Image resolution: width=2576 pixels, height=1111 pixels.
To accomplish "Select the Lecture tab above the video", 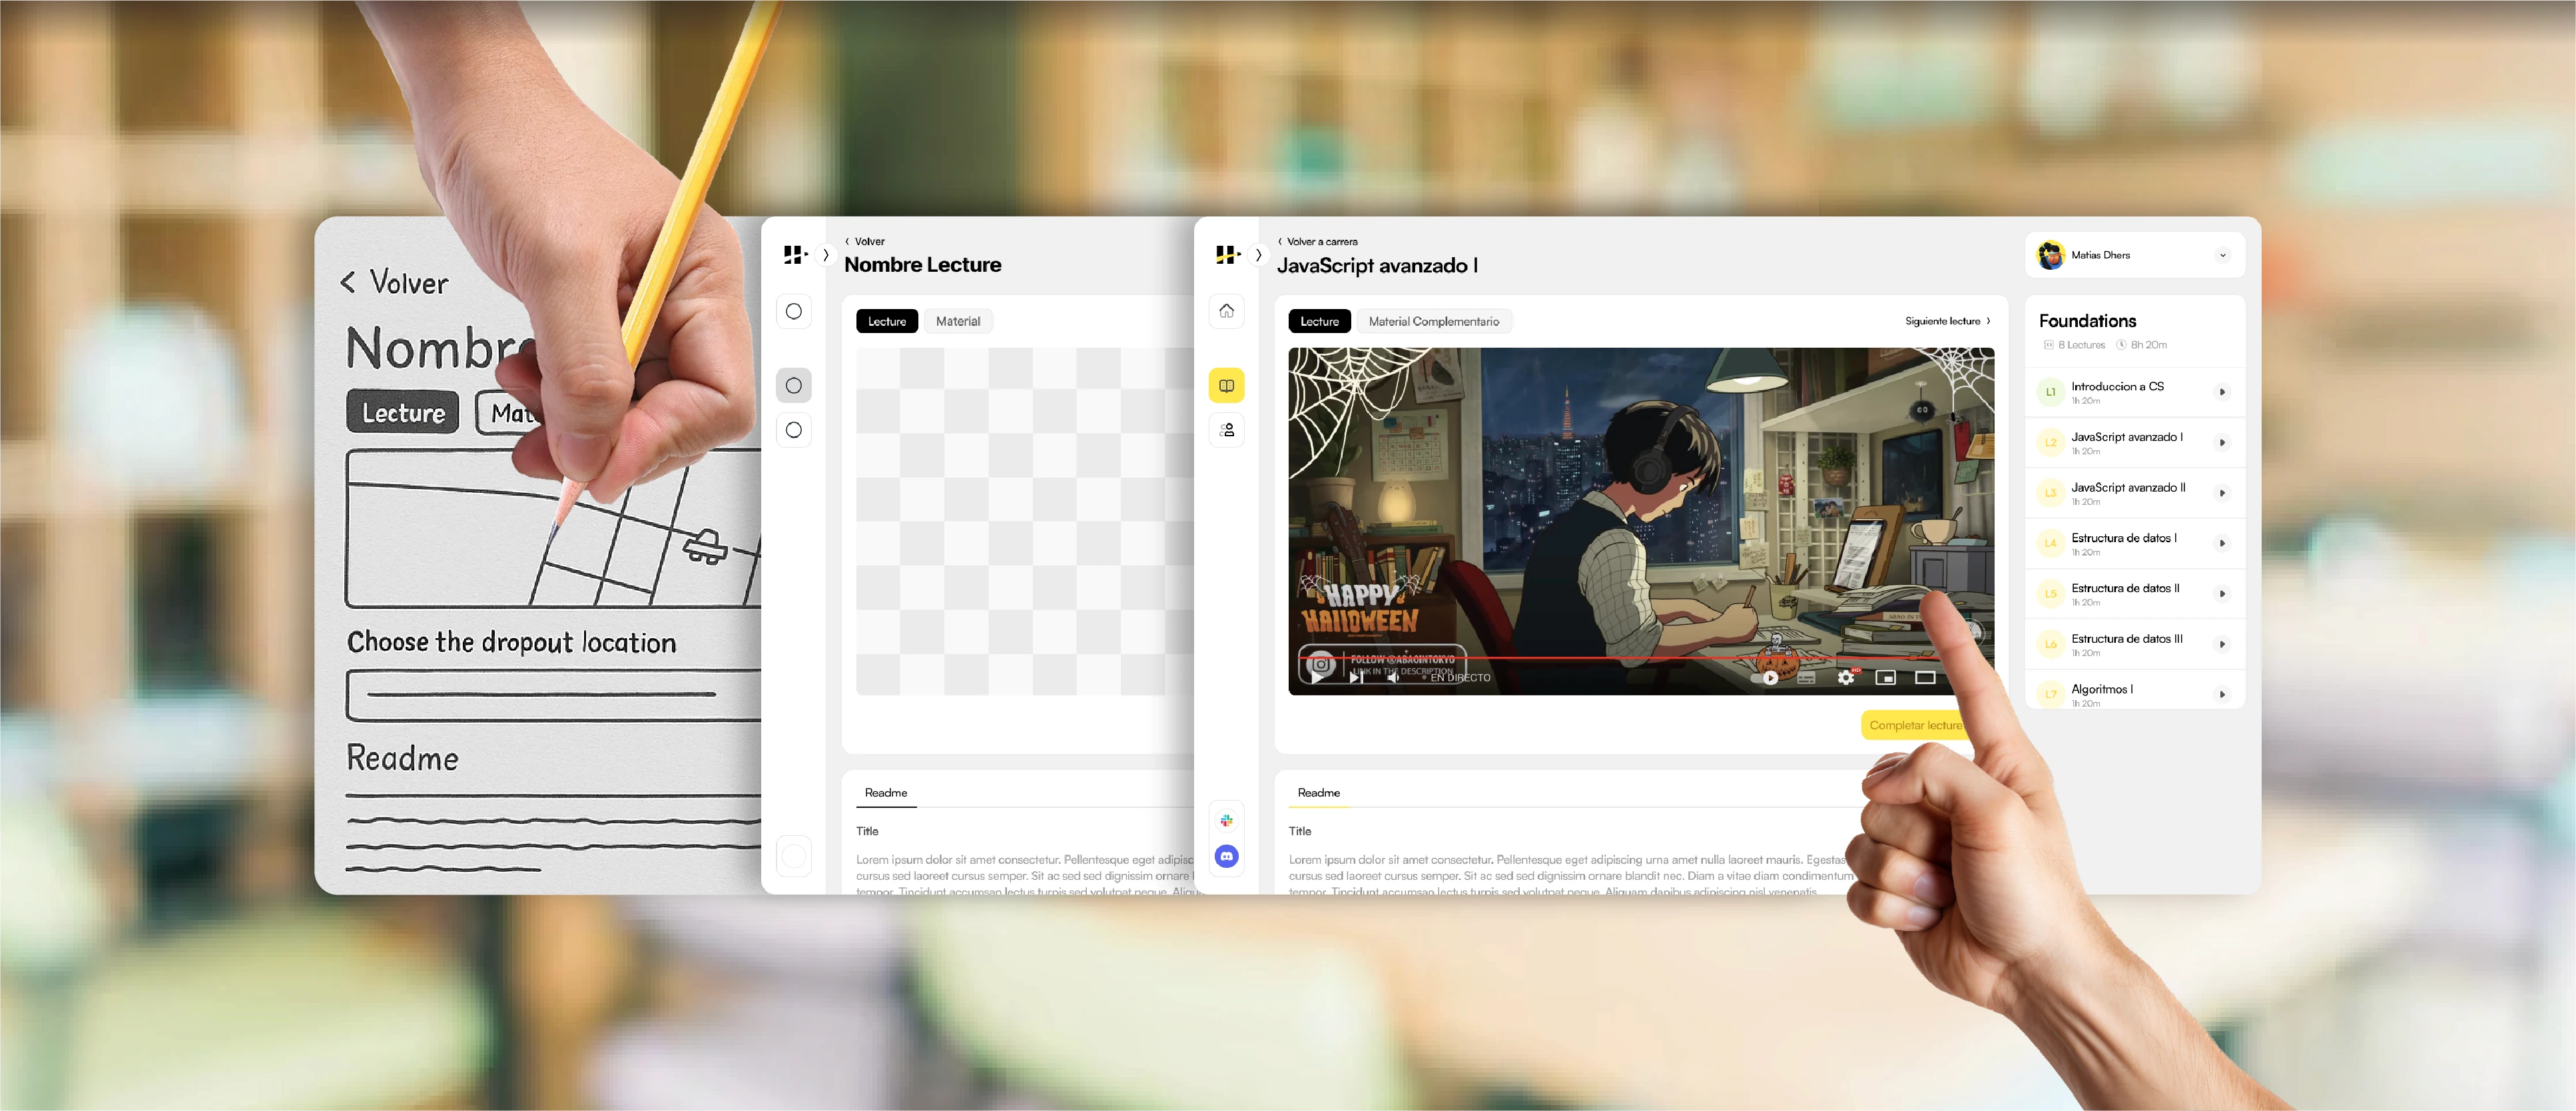I will (1319, 321).
